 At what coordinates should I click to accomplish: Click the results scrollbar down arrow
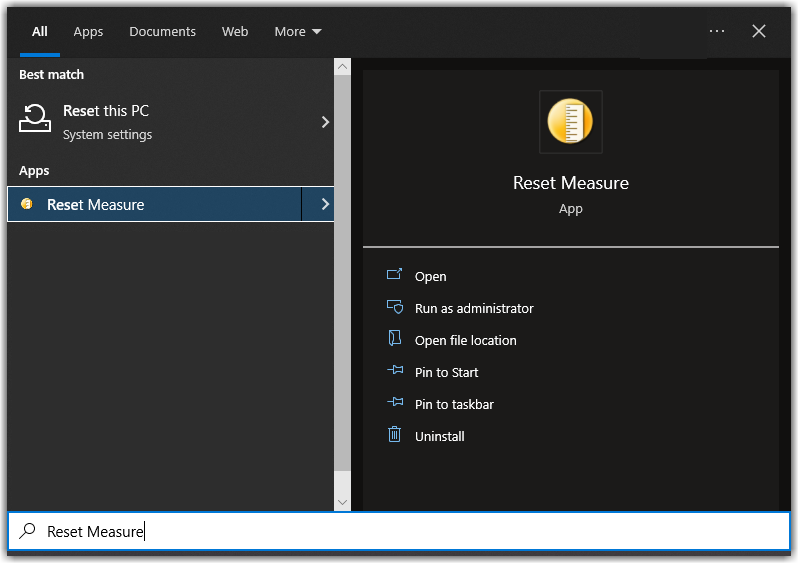tap(342, 502)
